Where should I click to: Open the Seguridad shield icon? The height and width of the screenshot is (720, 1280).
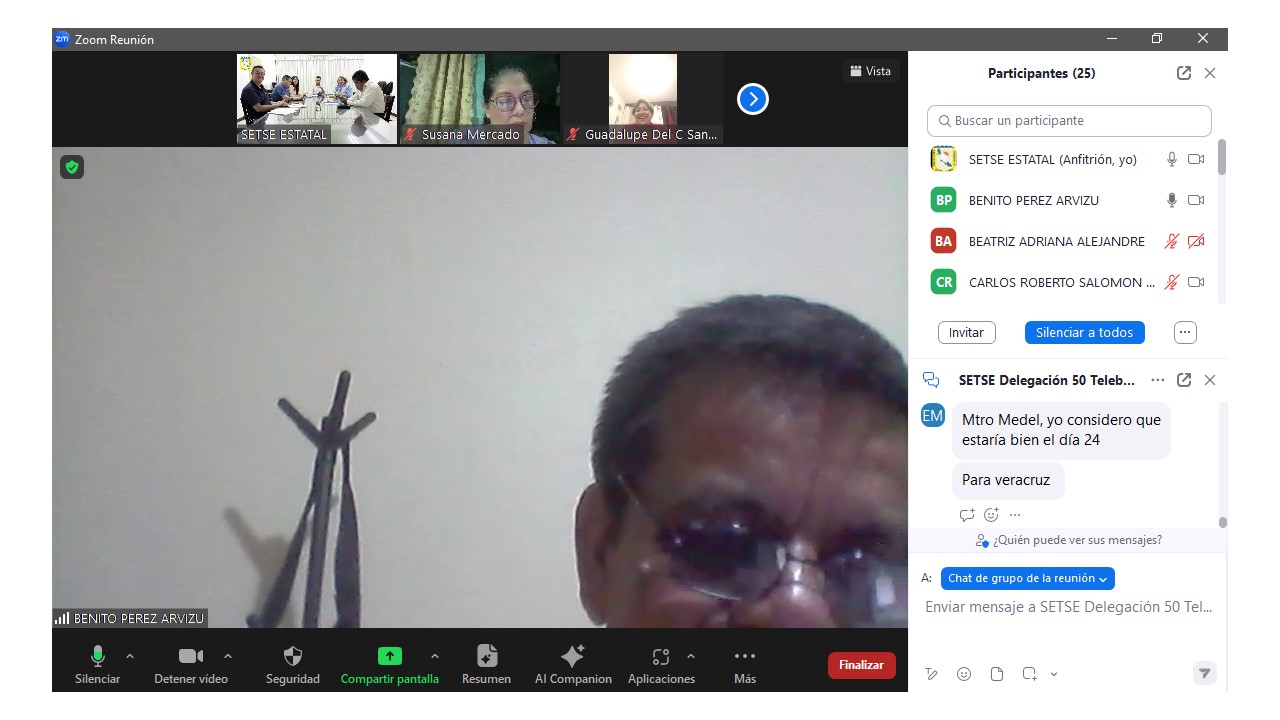coord(292,657)
